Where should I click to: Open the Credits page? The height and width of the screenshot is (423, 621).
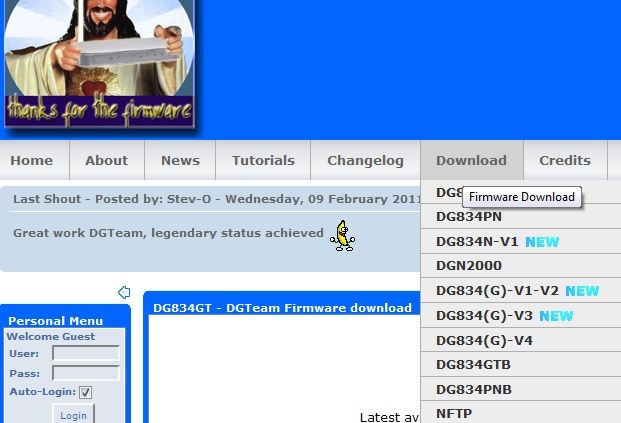point(564,160)
